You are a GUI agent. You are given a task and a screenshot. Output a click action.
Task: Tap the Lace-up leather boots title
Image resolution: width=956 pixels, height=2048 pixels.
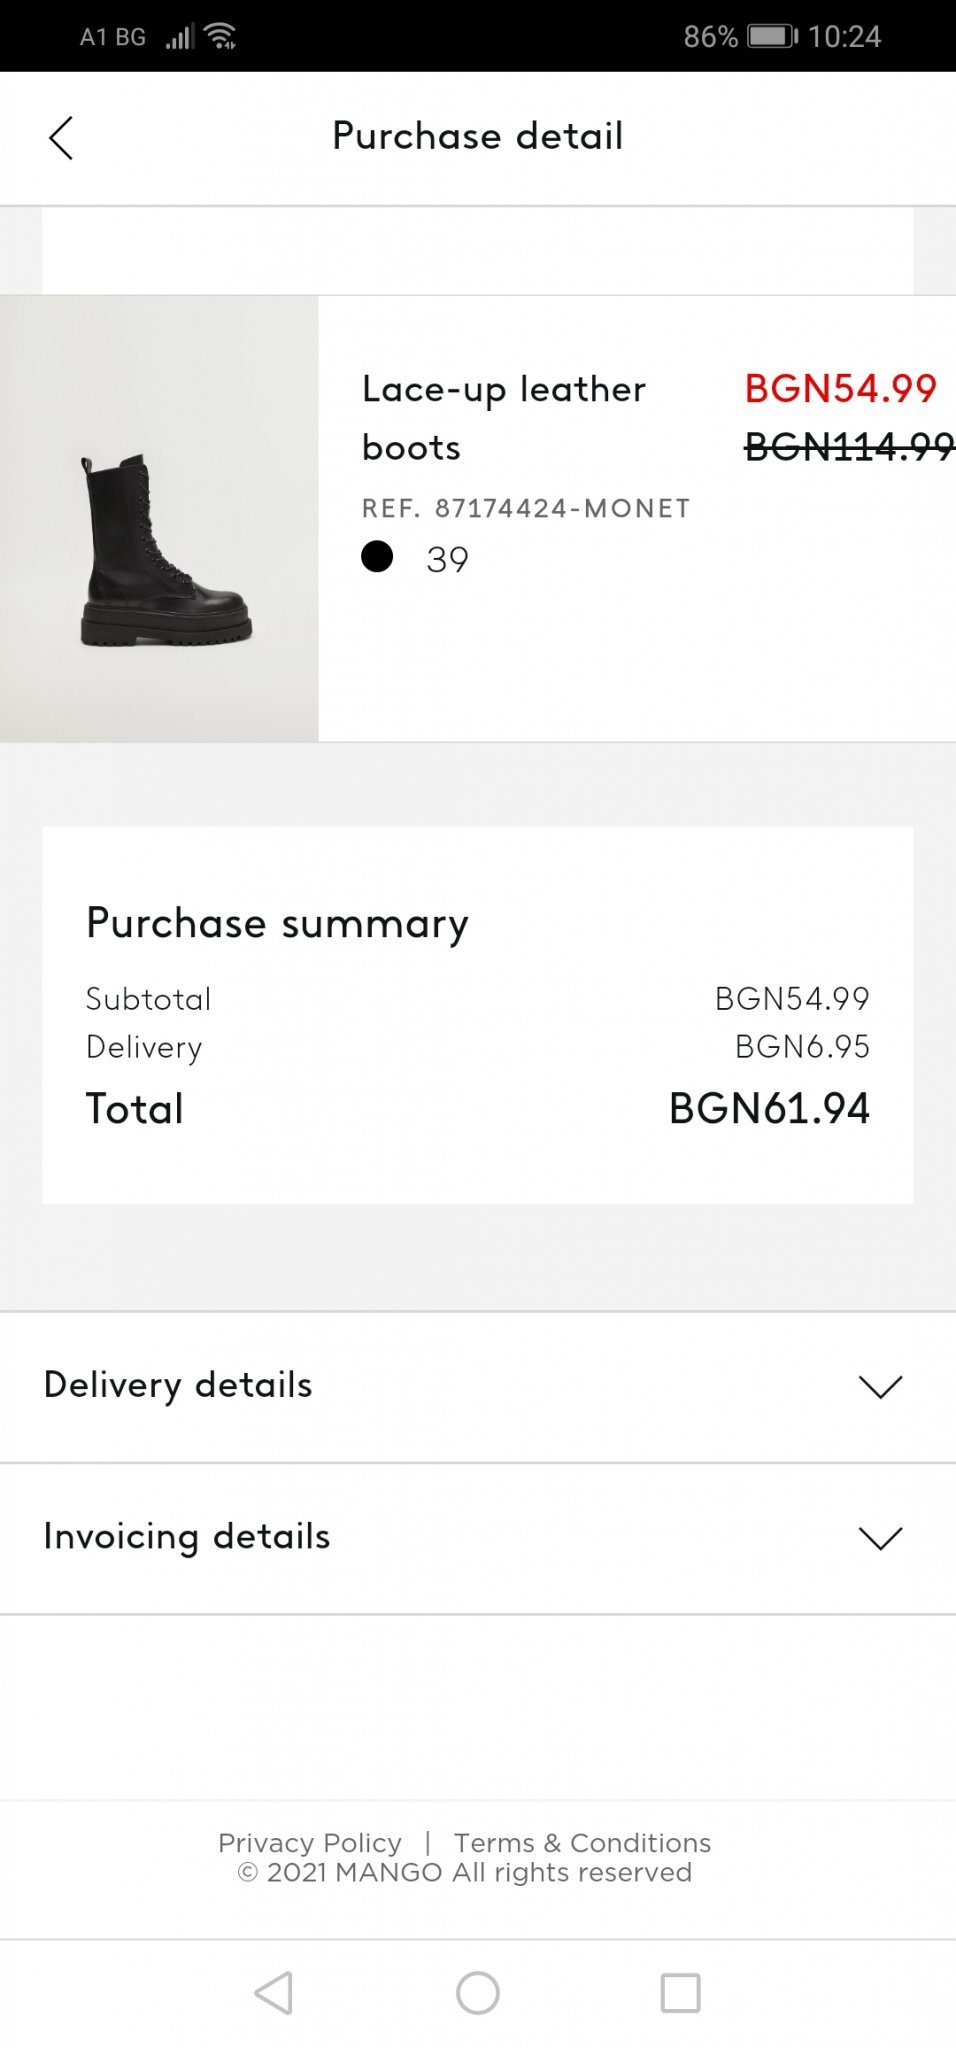point(503,417)
